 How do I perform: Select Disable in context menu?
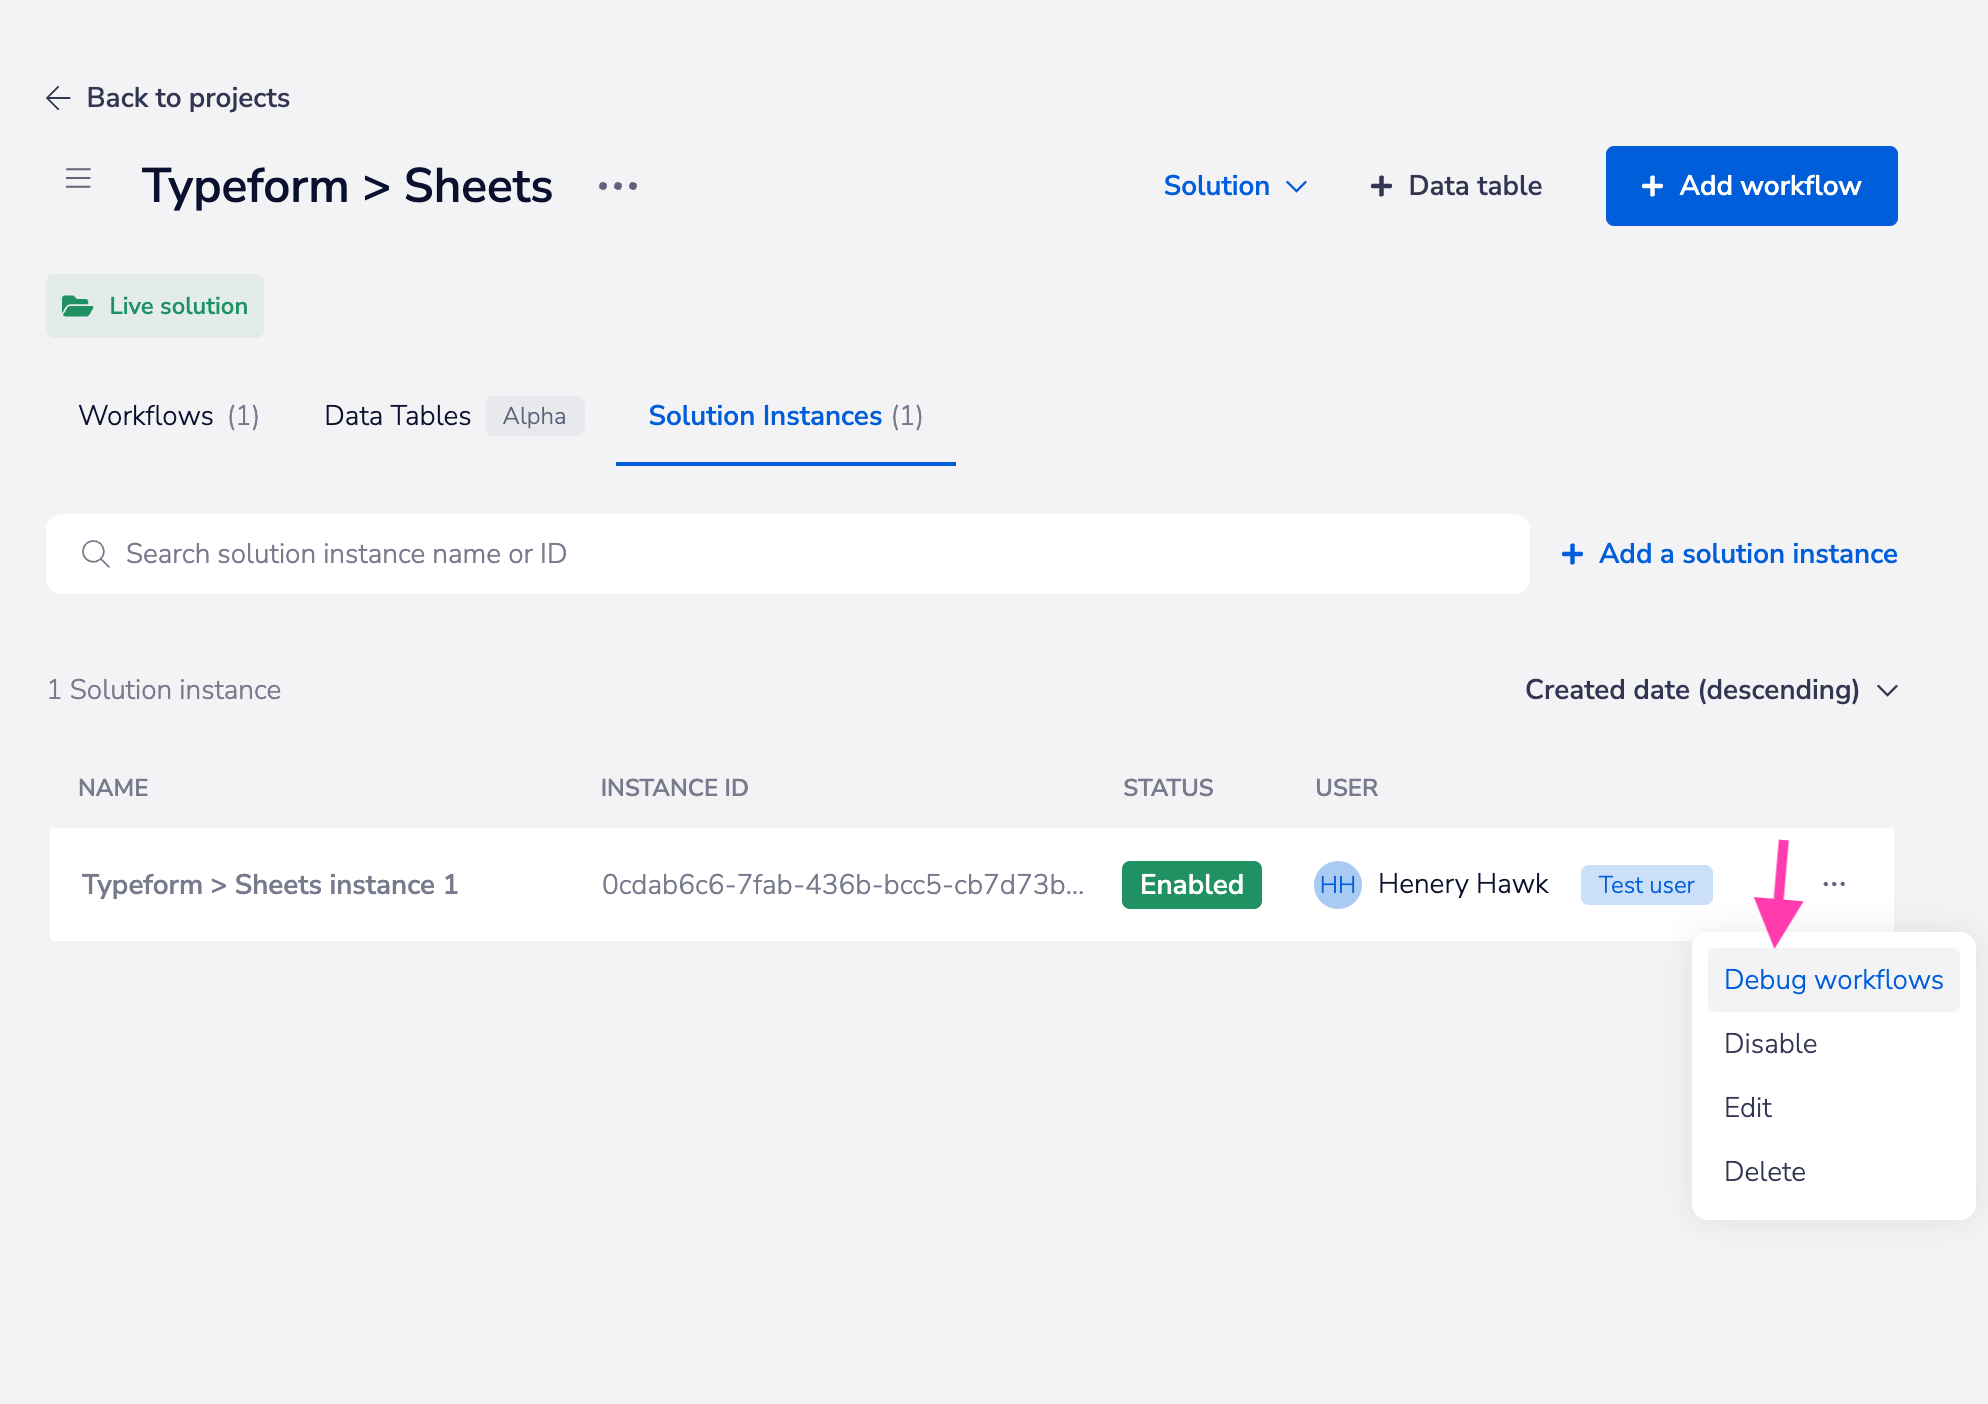(x=1770, y=1044)
